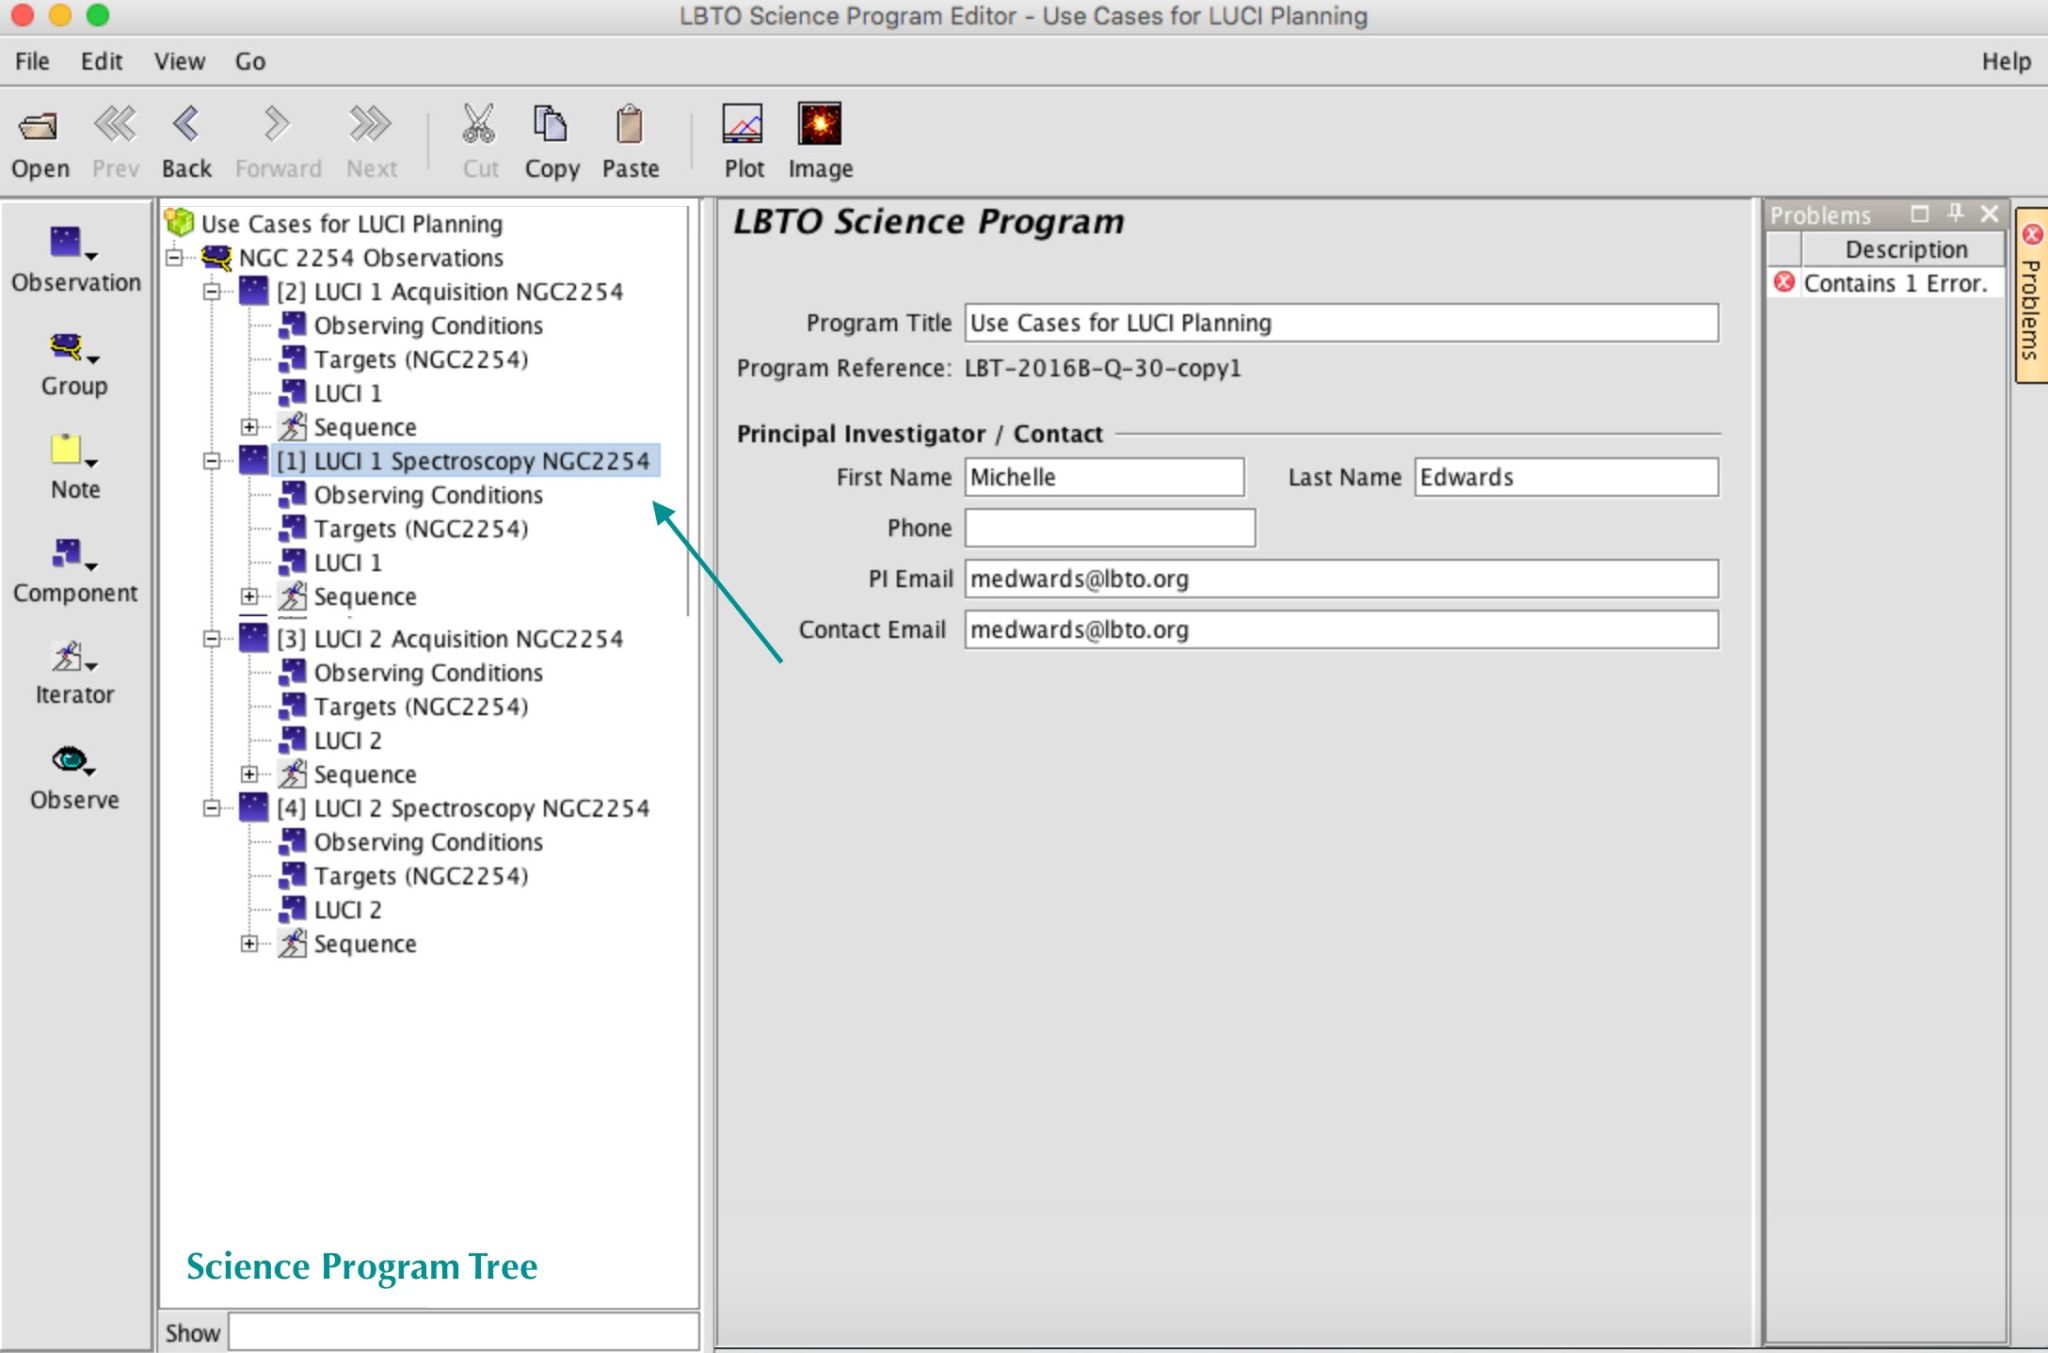
Task: Click the Paste clipboard icon
Action: (629, 124)
